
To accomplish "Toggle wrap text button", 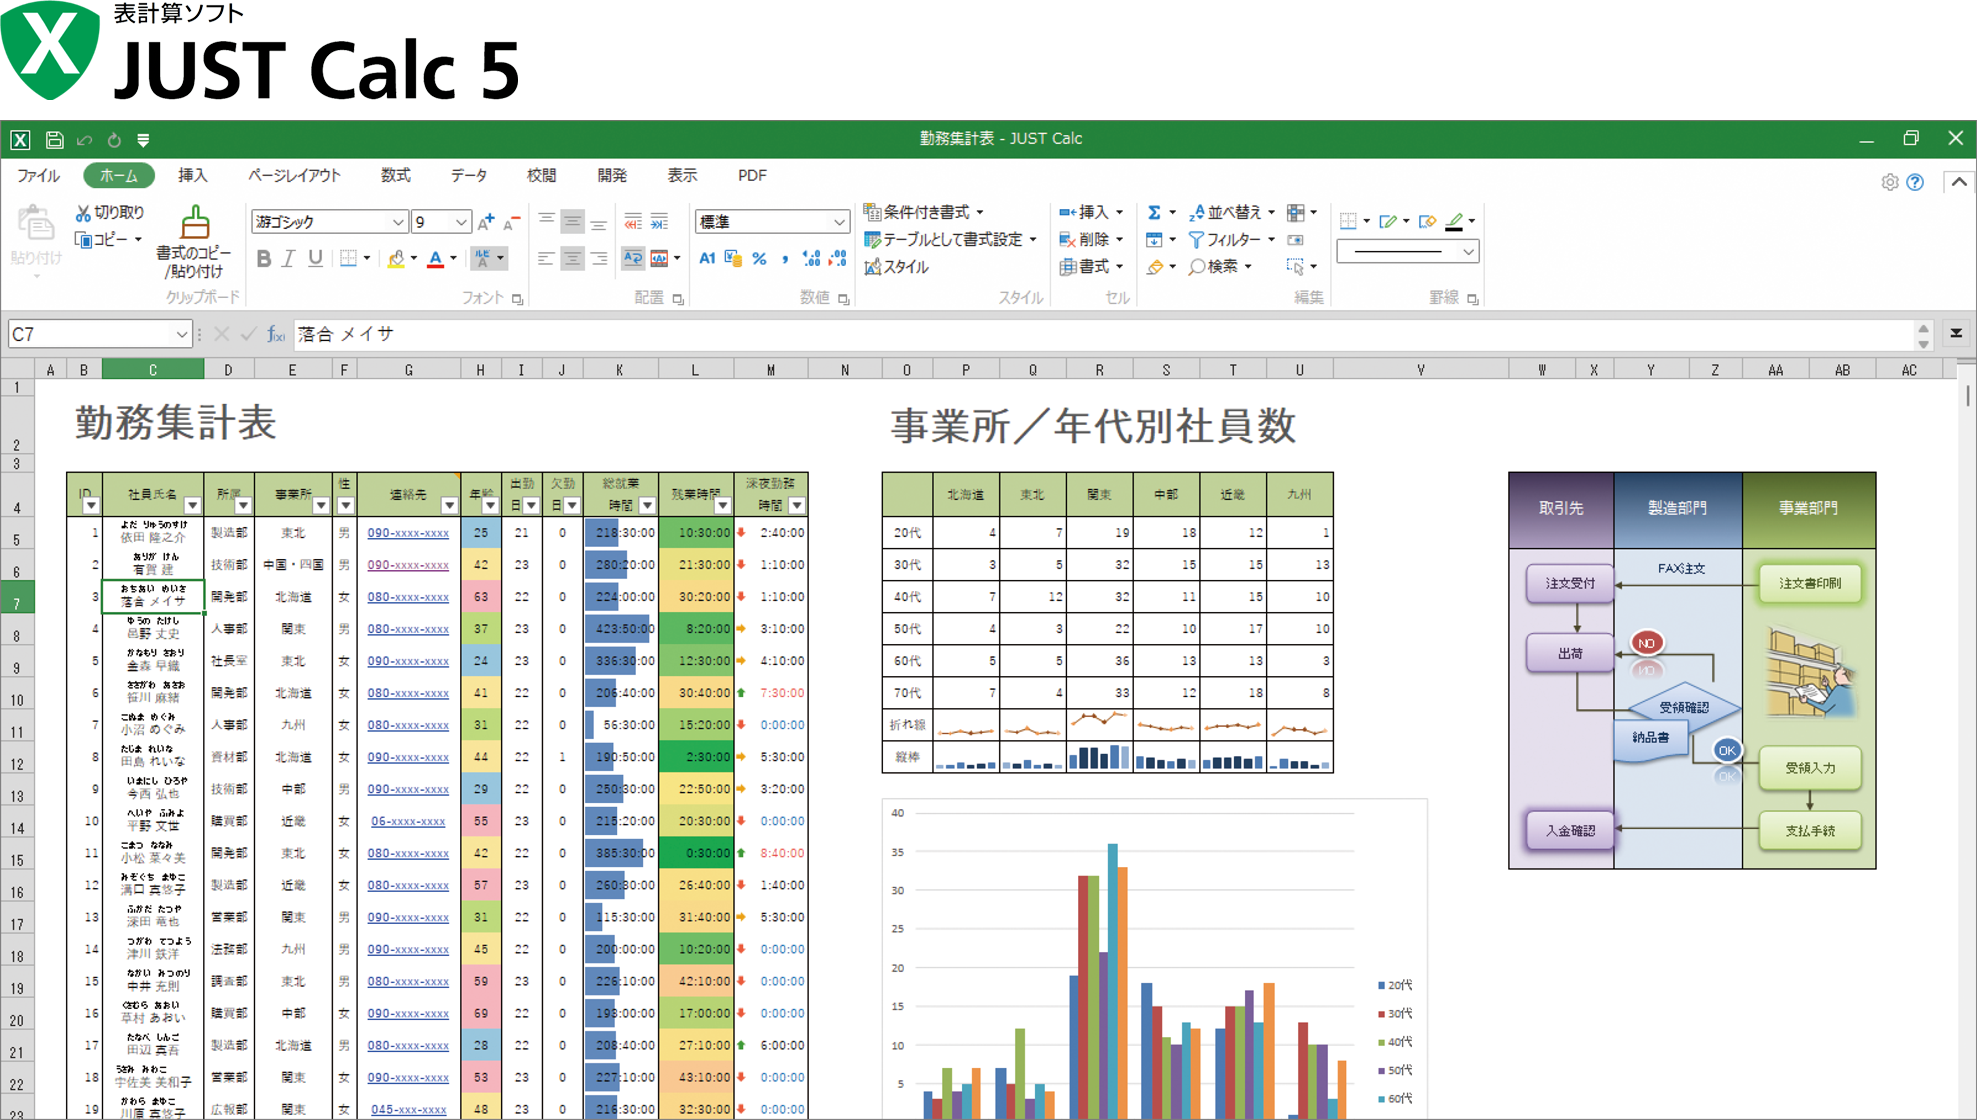I will [632, 259].
